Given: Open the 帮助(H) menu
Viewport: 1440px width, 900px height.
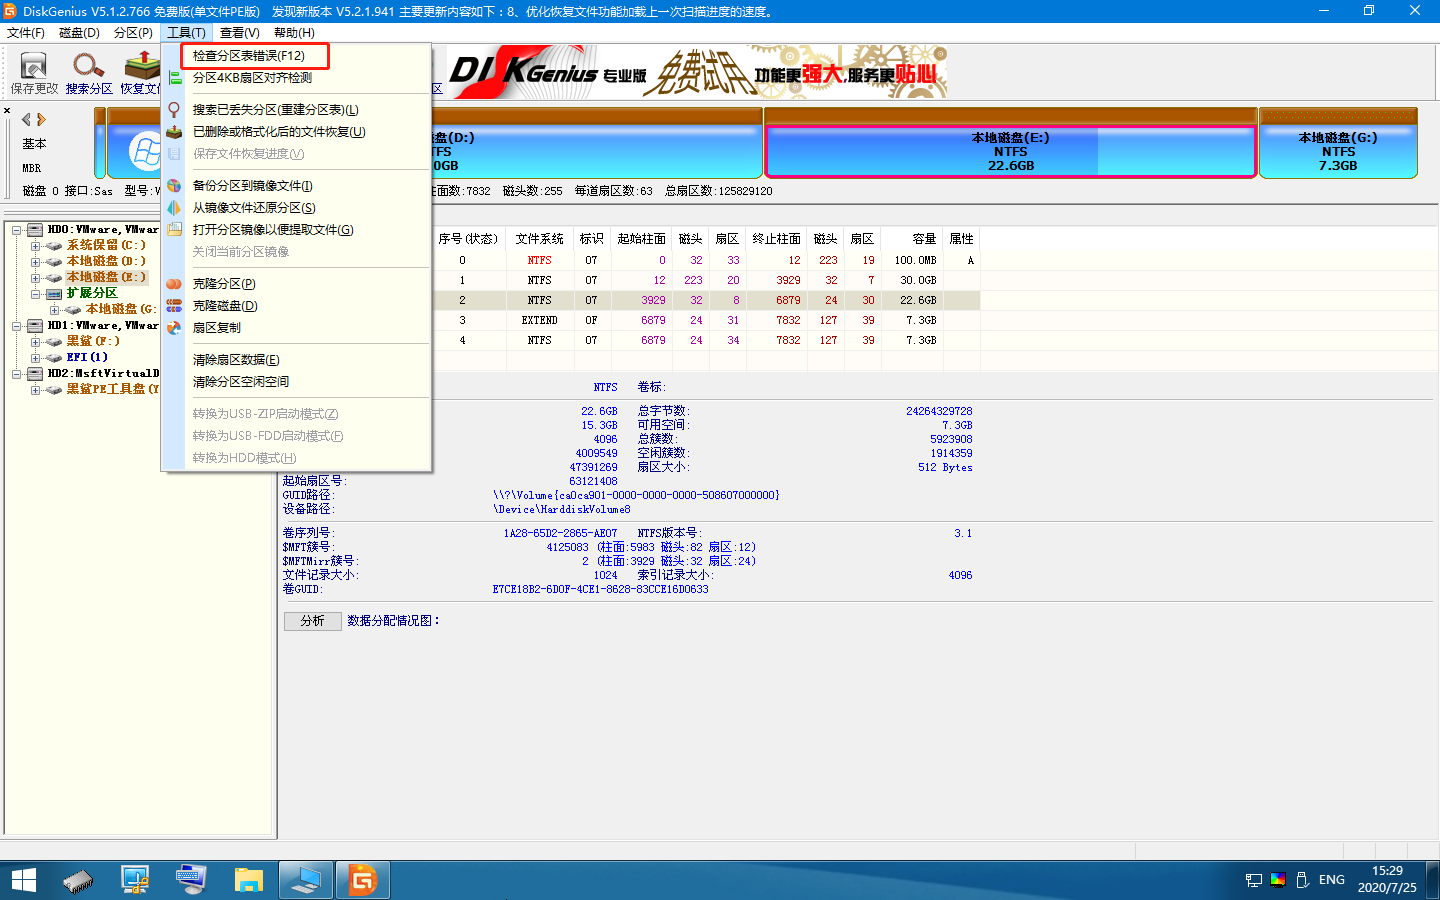Looking at the screenshot, I should pyautogui.click(x=294, y=33).
